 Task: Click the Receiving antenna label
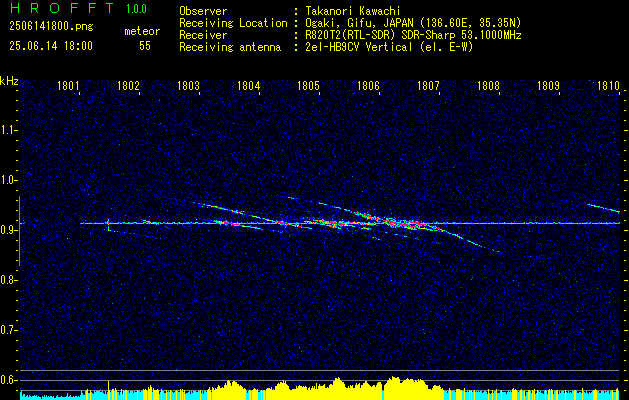(230, 47)
